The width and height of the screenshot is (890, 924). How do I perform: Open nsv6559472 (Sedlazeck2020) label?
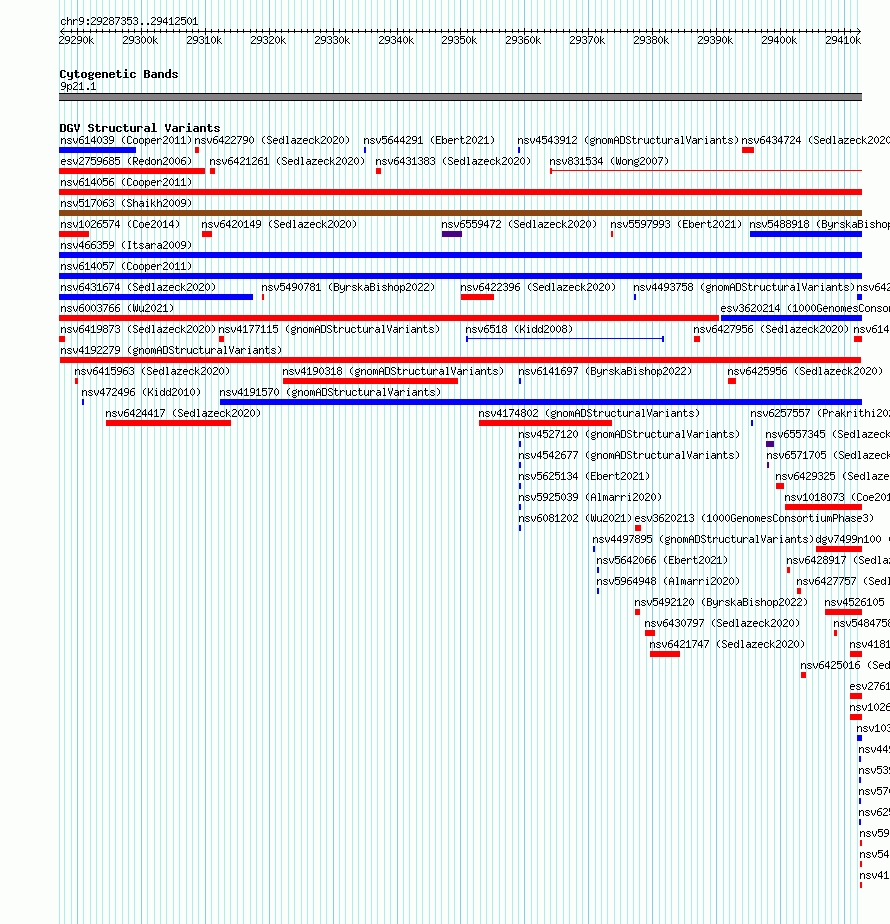[x=519, y=224]
